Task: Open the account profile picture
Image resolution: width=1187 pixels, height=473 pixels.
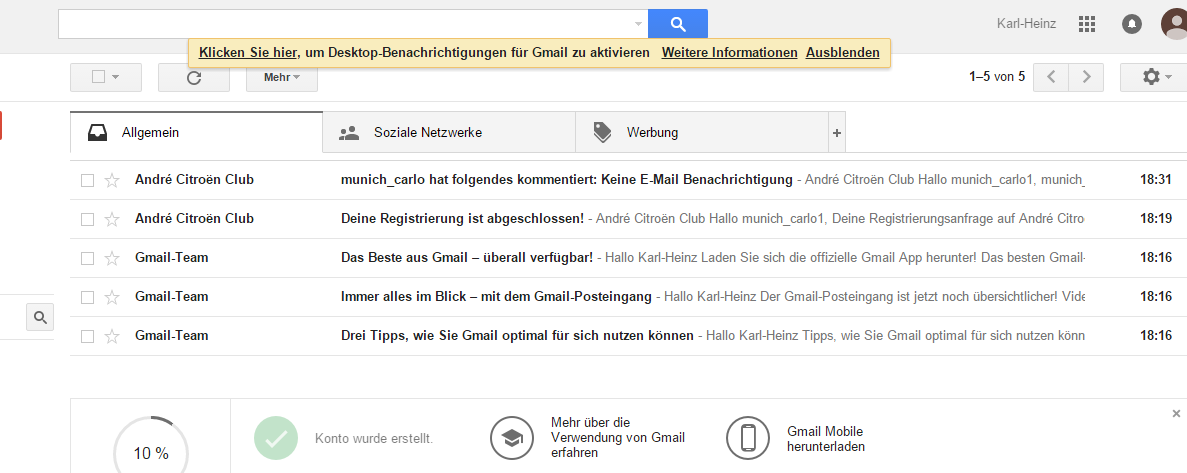Action: tap(1174, 24)
